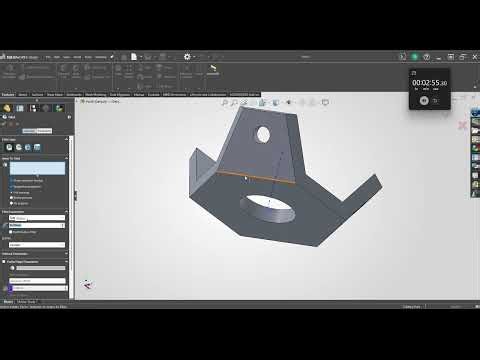Toggle Tangent propagation checkbox
Viewport: 480px width, 360px height.
point(11,187)
